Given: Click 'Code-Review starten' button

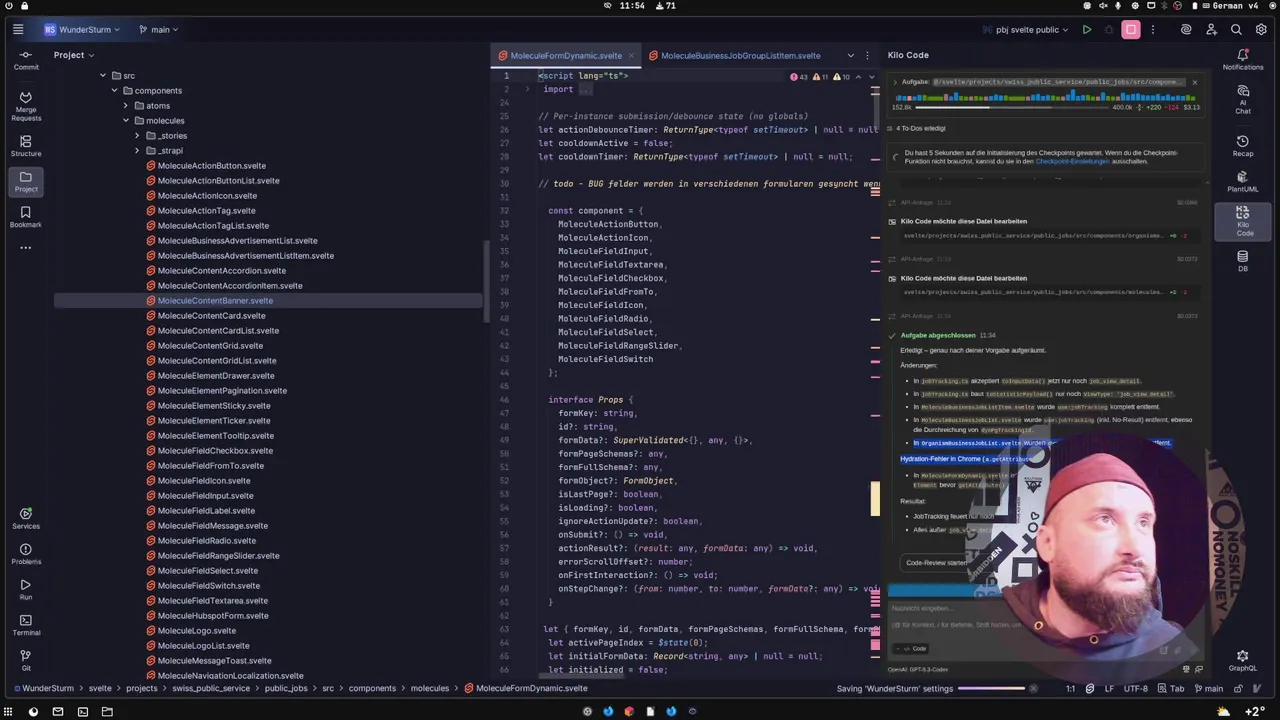Looking at the screenshot, I should (x=937, y=563).
